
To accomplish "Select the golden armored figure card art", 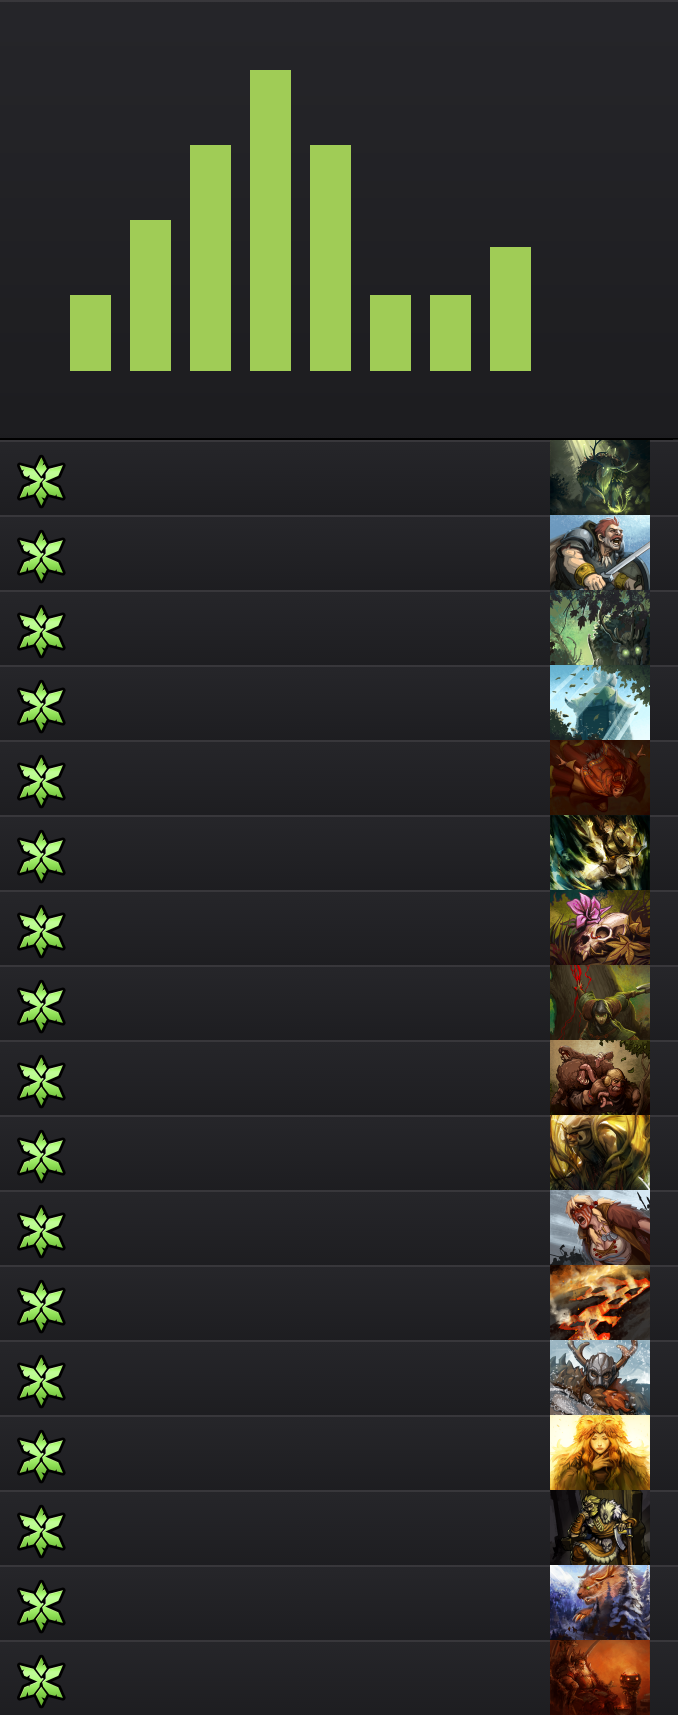I will 600,1153.
